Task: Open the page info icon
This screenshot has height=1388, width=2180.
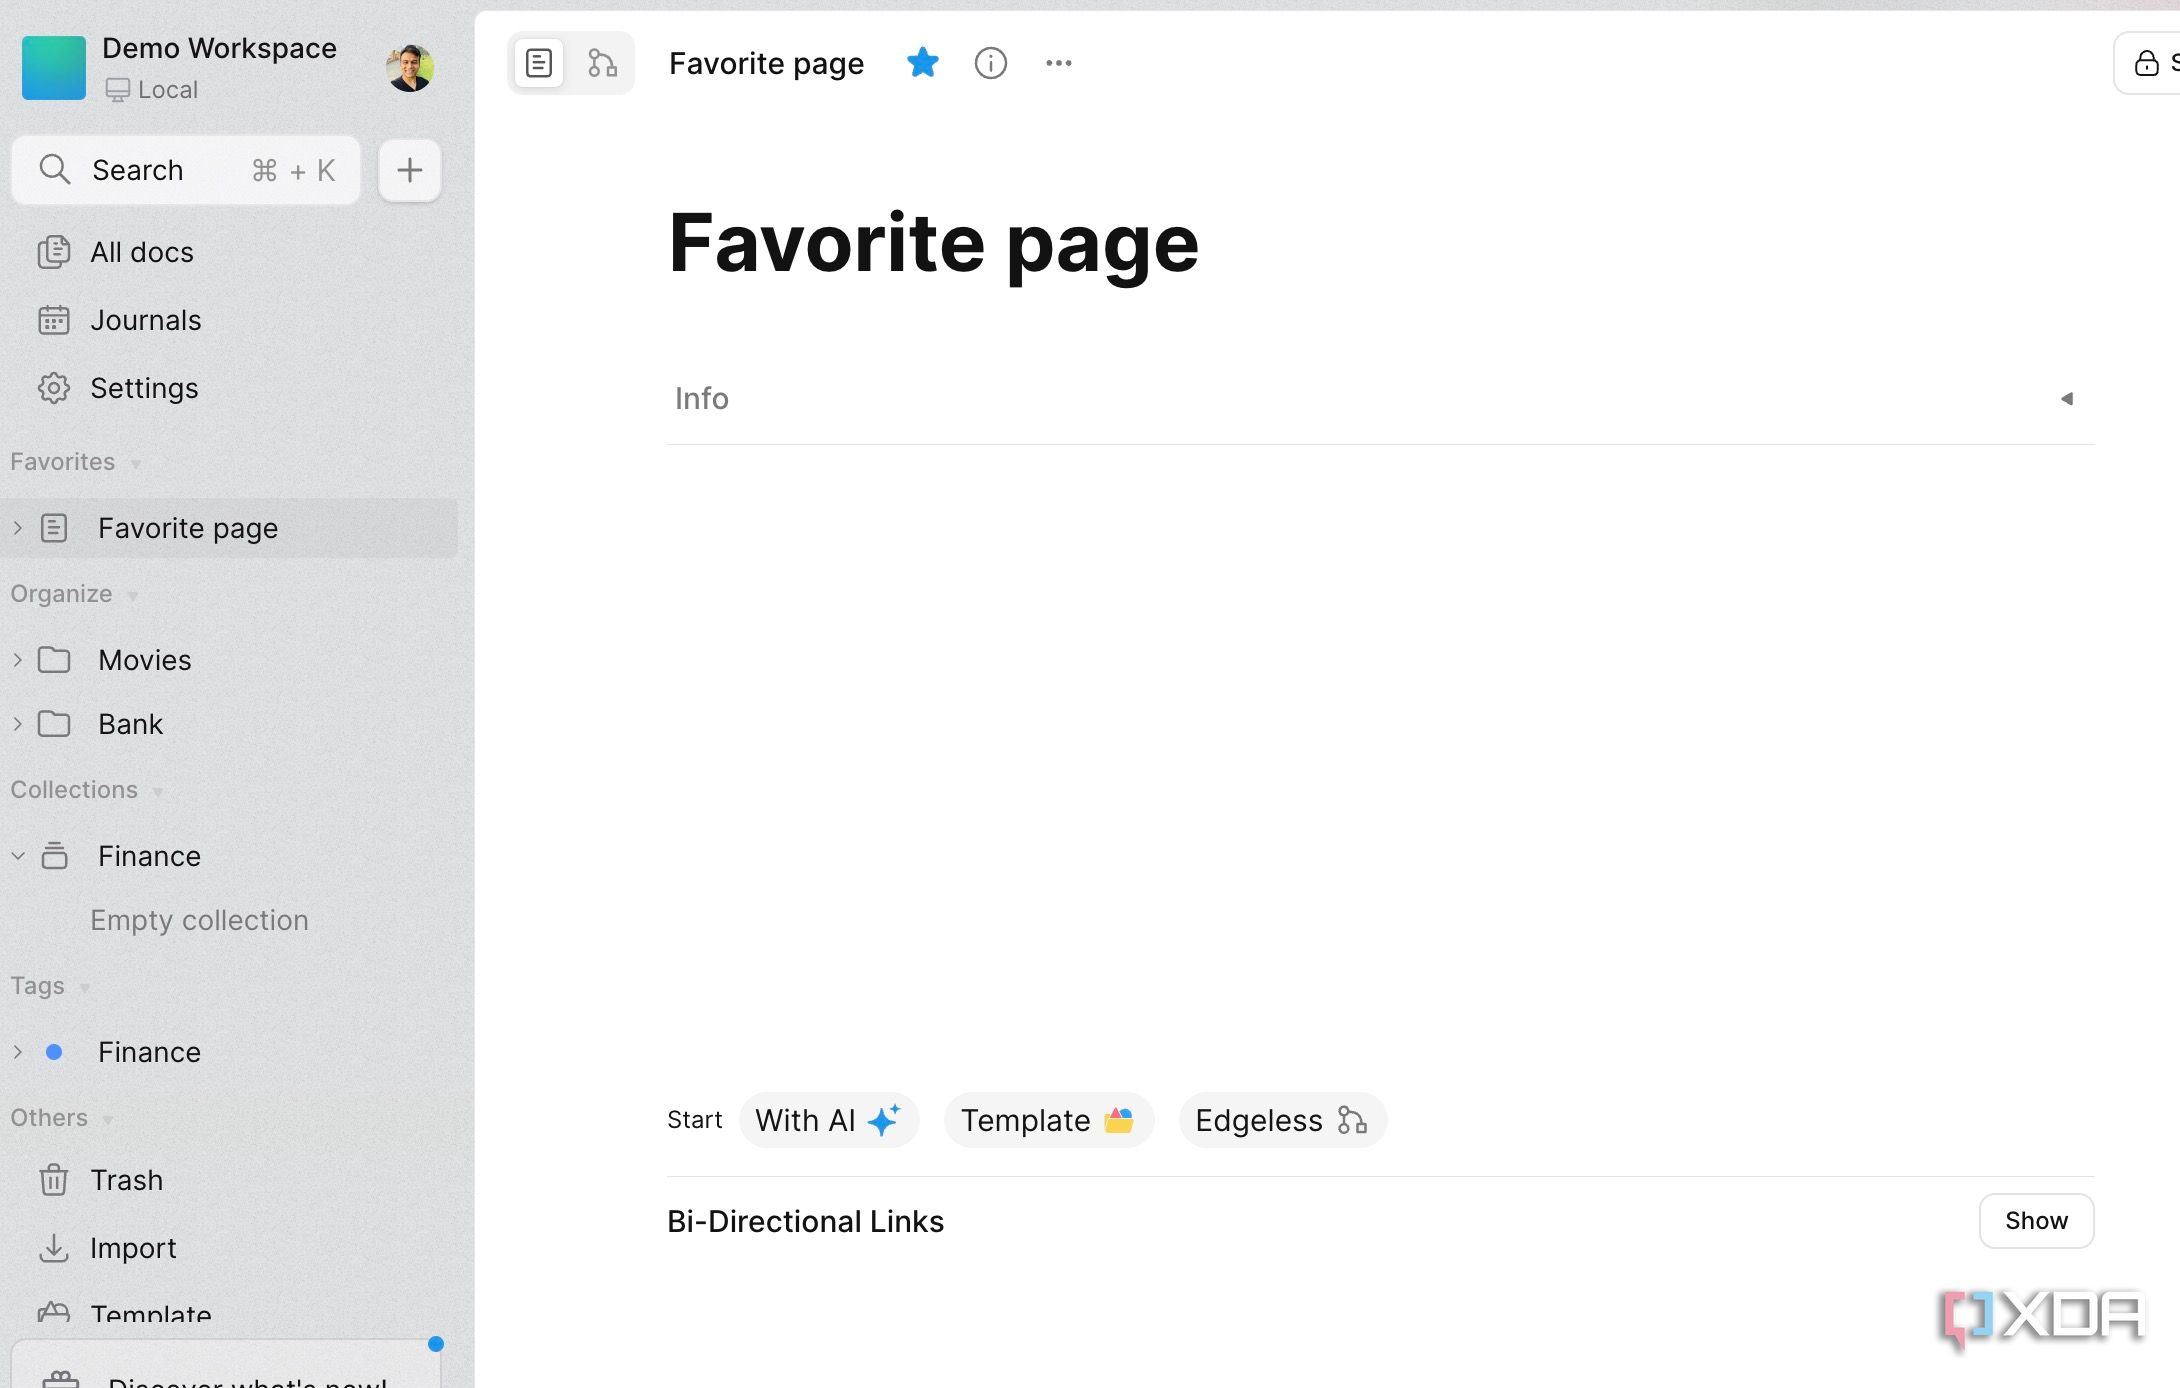Action: click(990, 63)
